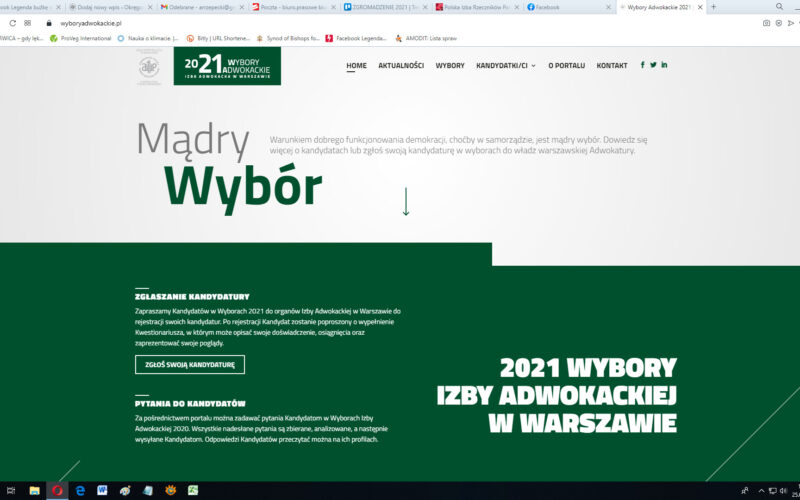Image resolution: width=800 pixels, height=500 pixels.
Task: Click the orange gear-face icon on taskbar
Action: click(x=170, y=491)
